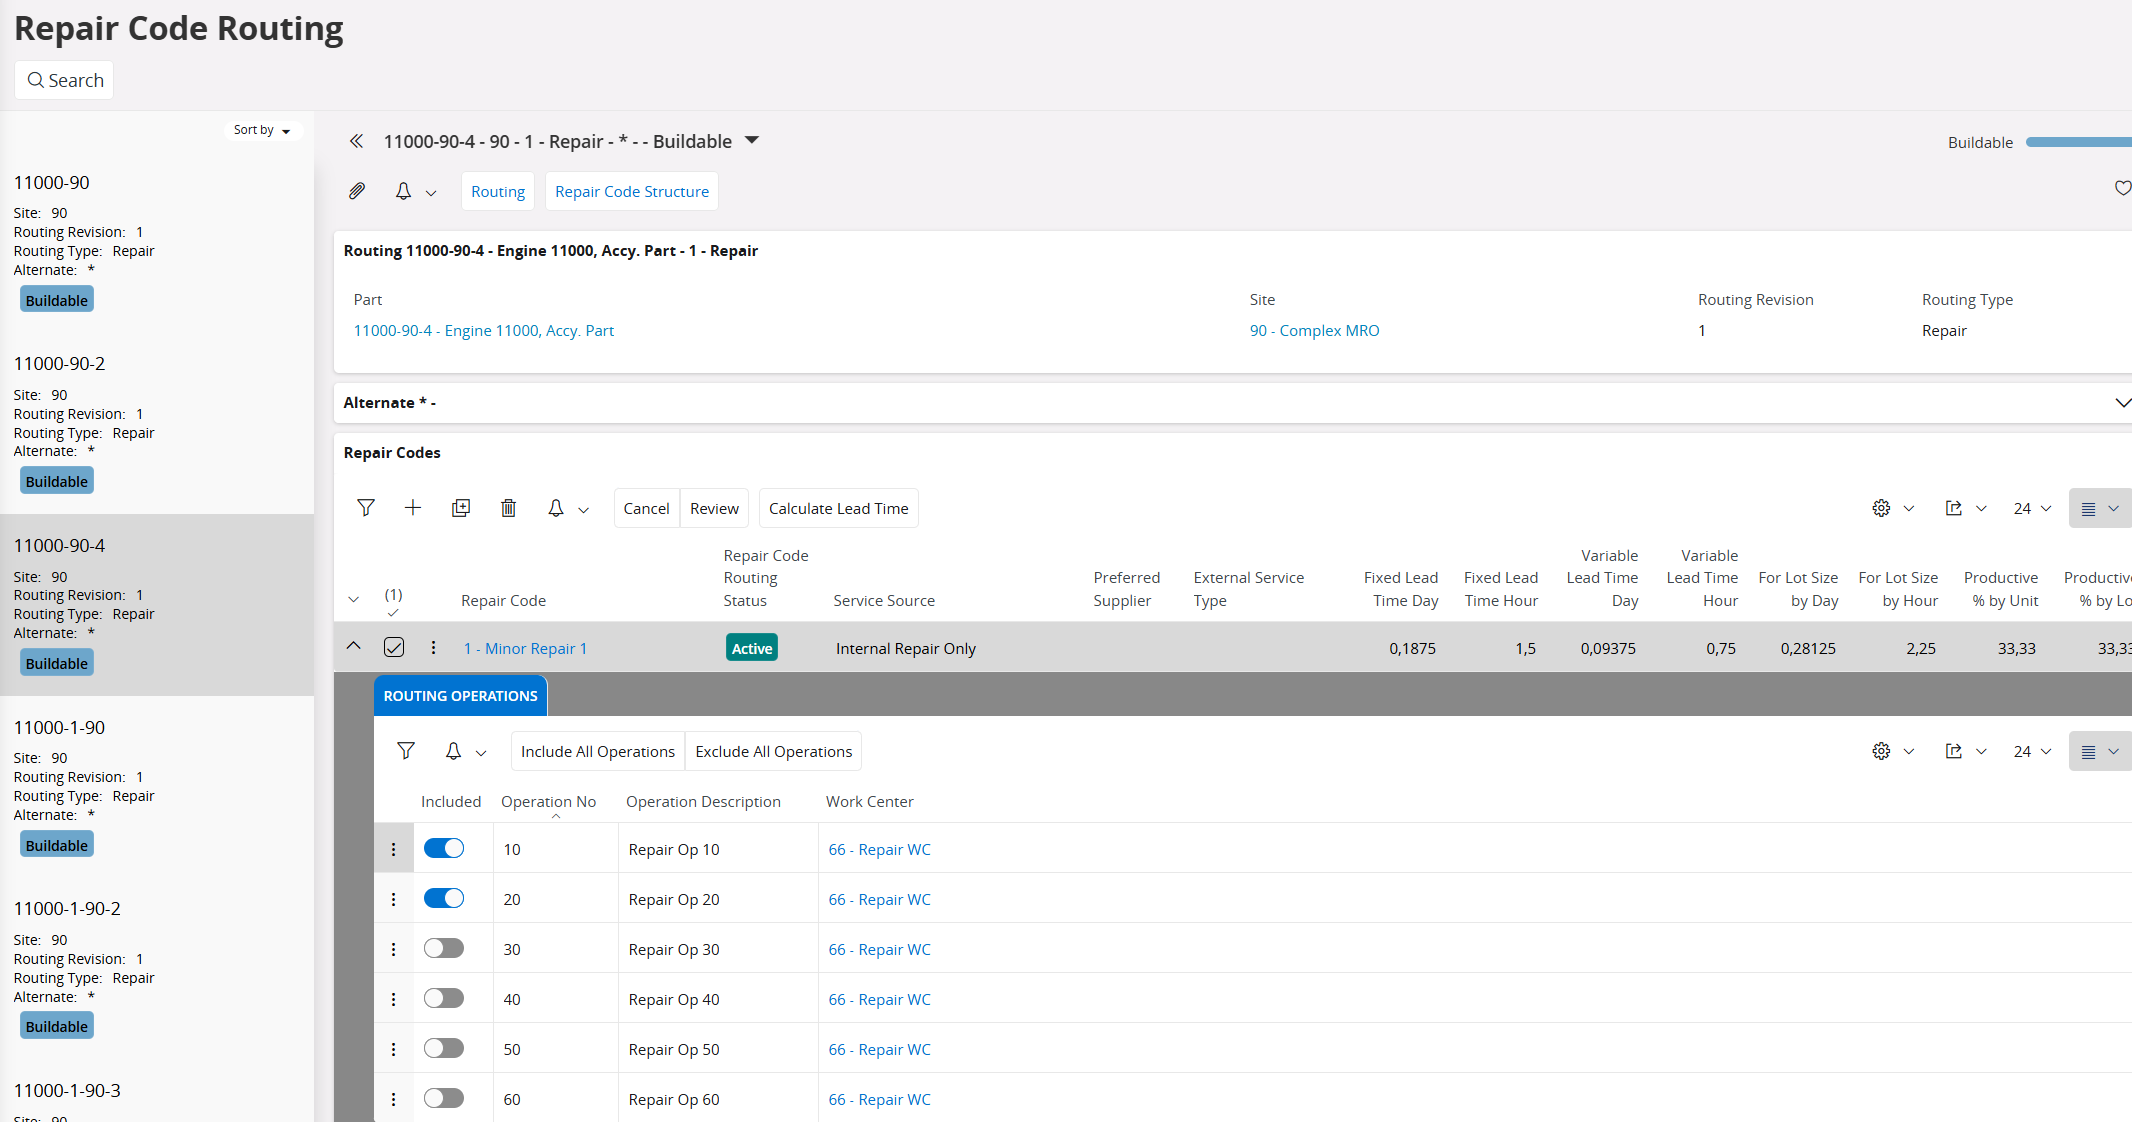
Task: Sort by the Operation No column header
Action: [548, 801]
